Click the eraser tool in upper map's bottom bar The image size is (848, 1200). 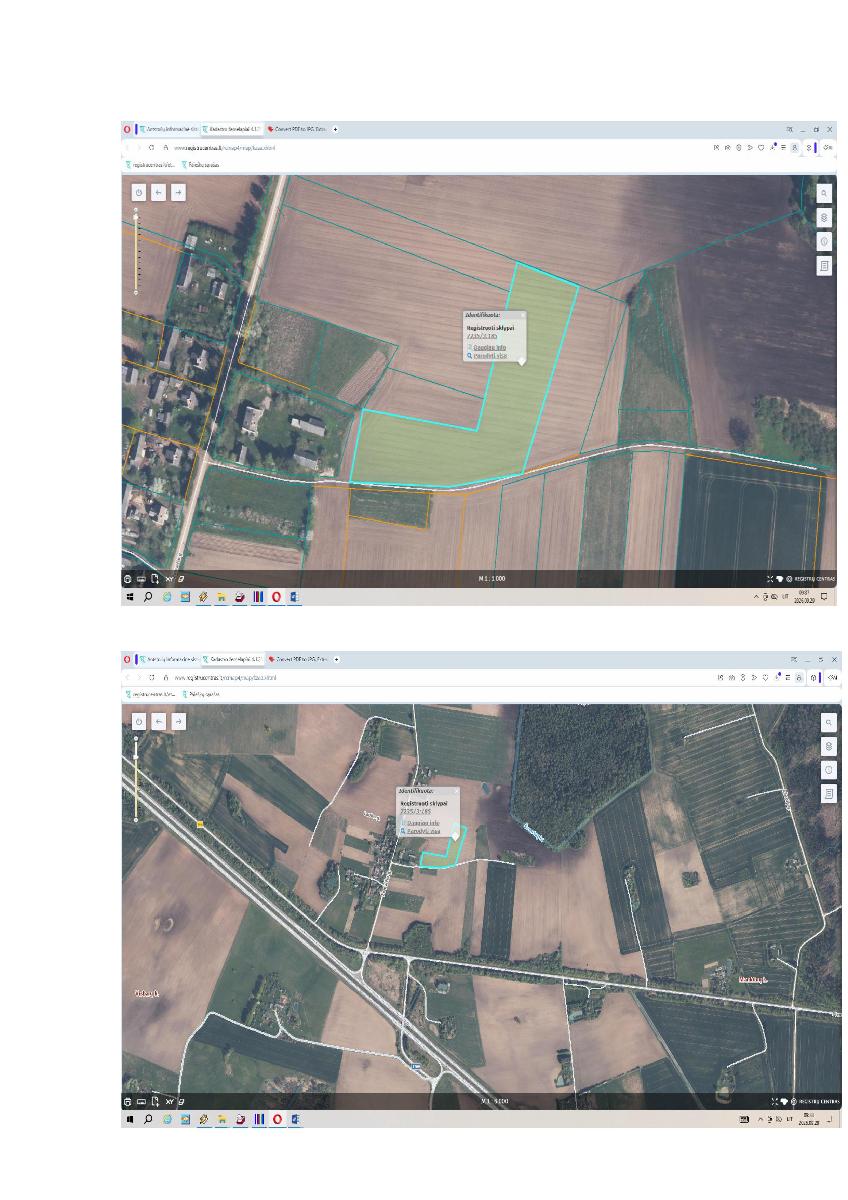tap(183, 579)
